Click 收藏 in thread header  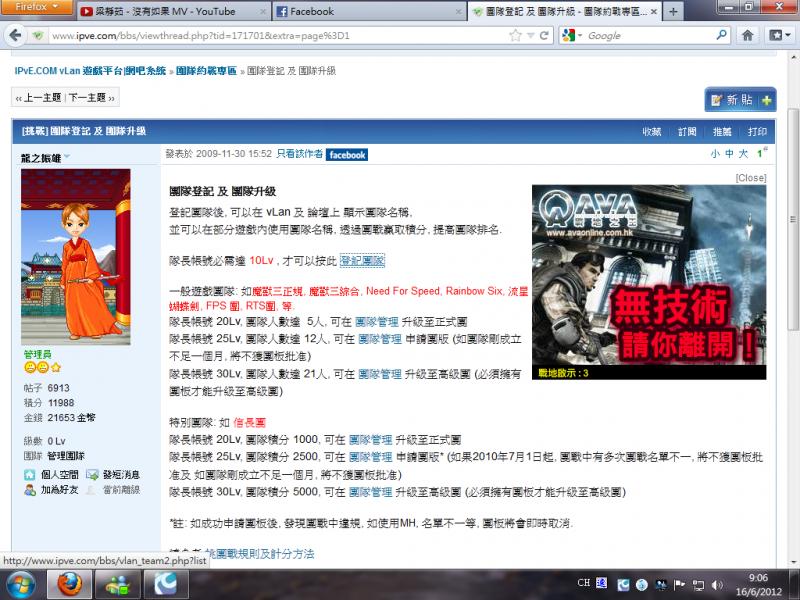[652, 132]
